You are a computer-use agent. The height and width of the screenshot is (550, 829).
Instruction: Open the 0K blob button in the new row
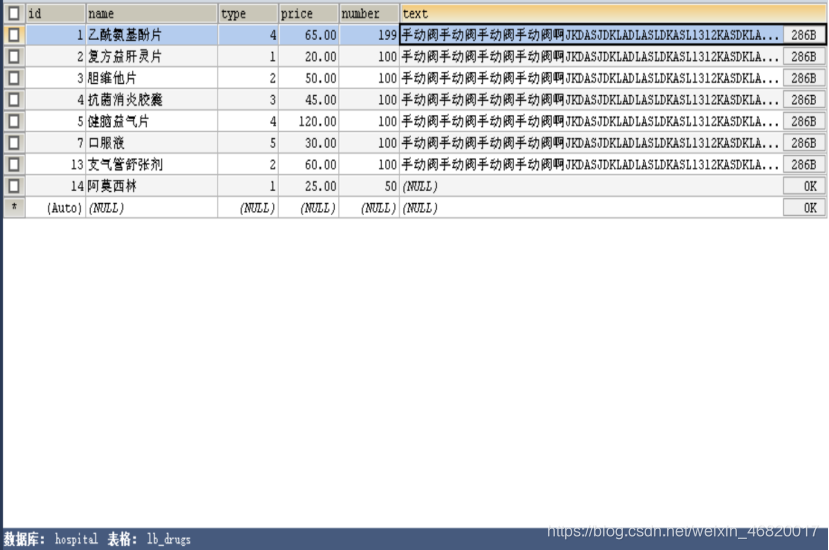tap(804, 208)
